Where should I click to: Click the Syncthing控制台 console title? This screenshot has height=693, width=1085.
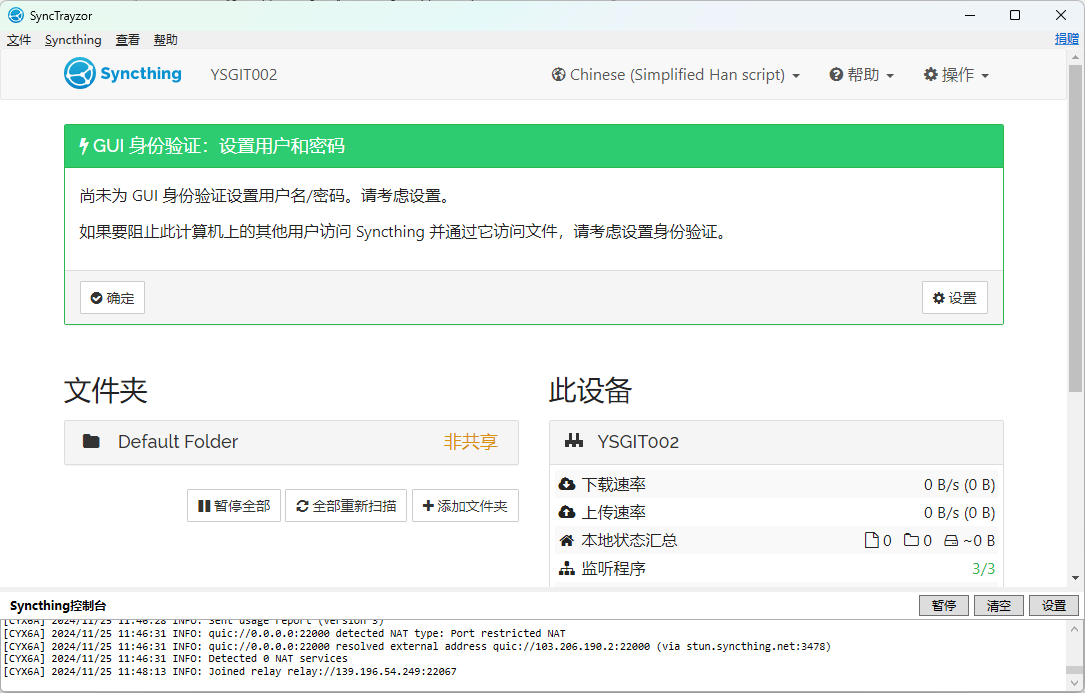coord(58,606)
